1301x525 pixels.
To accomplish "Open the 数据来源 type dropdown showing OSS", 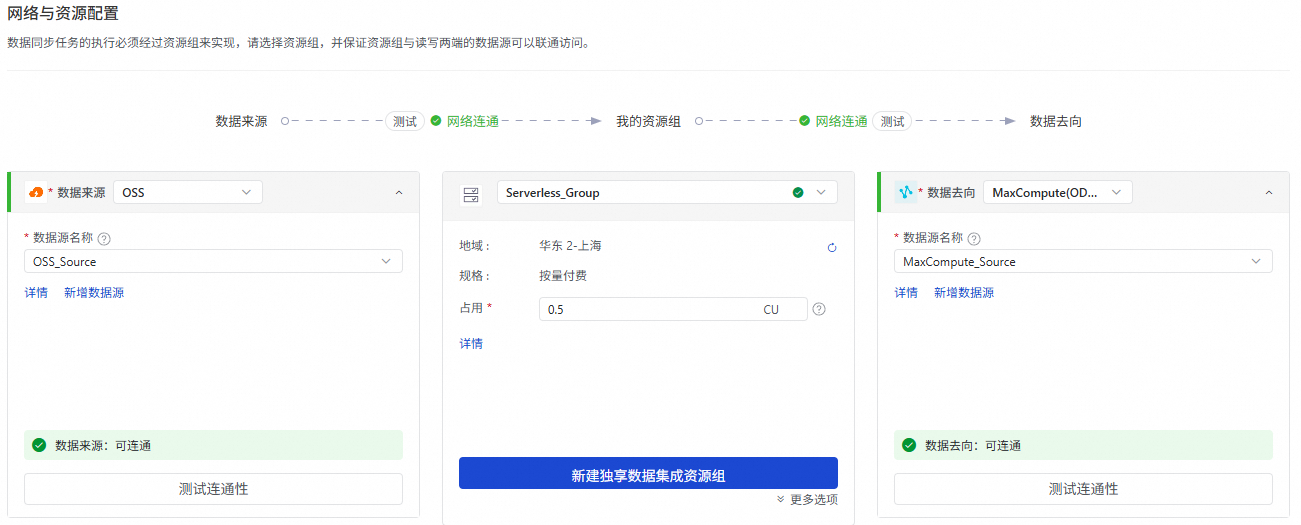I will coord(188,192).
